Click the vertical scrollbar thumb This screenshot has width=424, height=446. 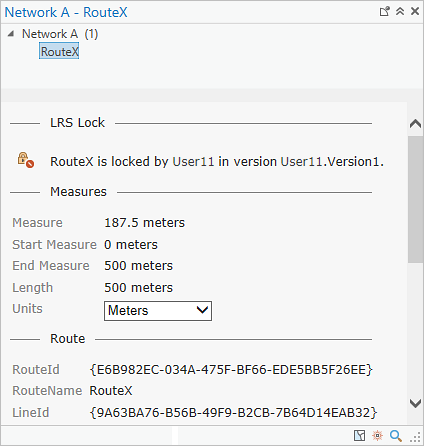tap(415, 199)
